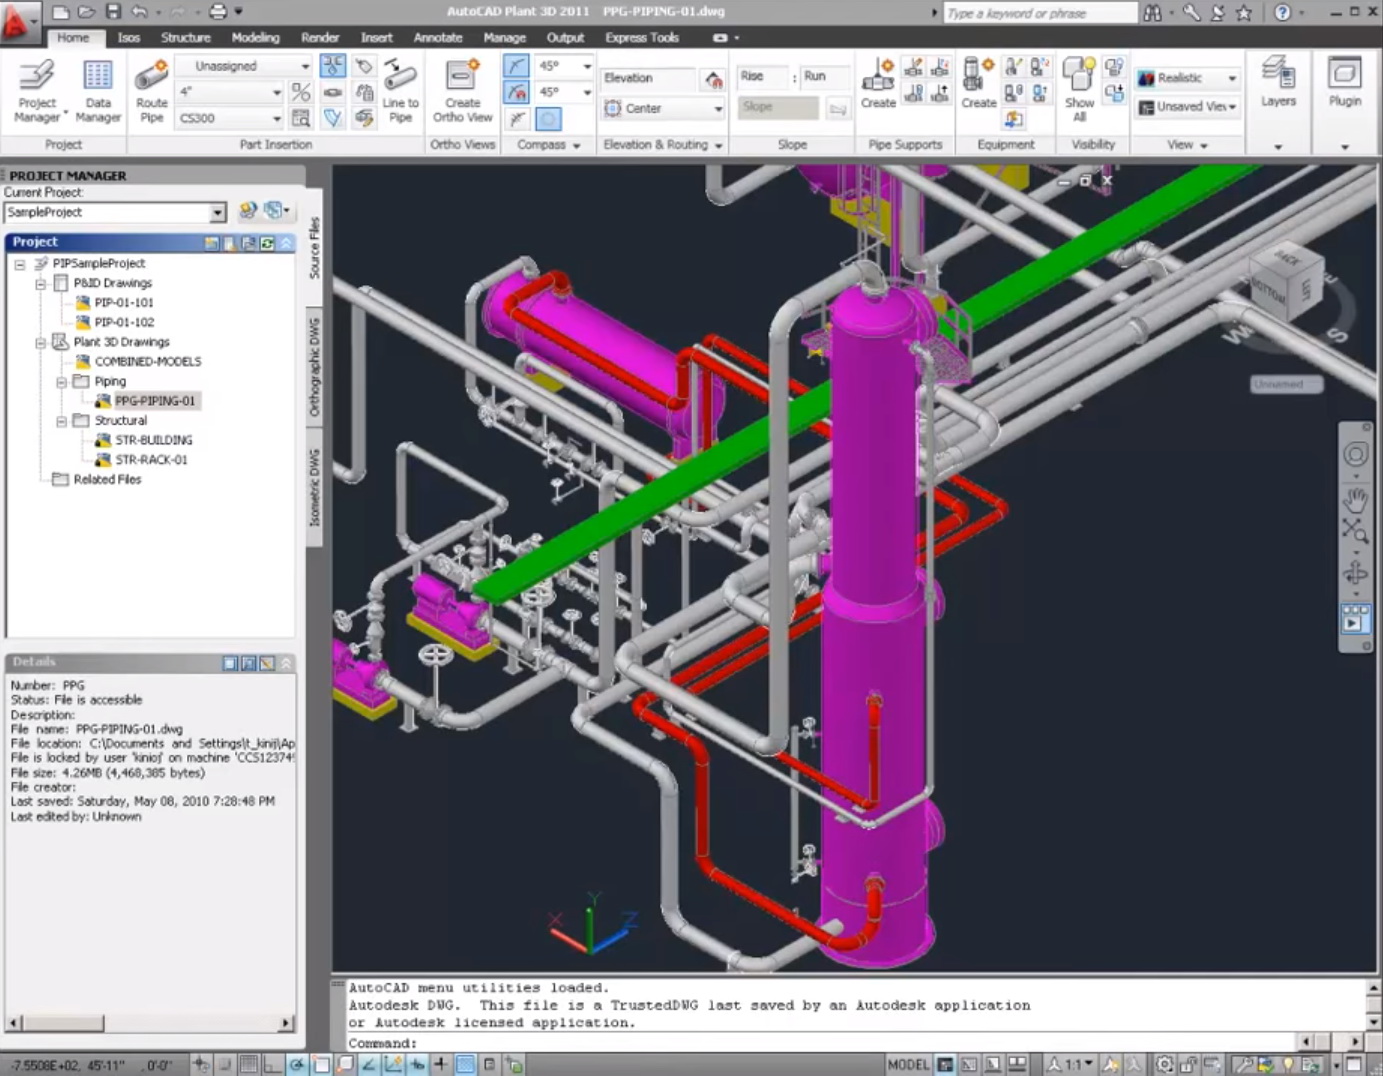
Task: Select the PPG-PIPING-01 drawing in Project Manager
Action: pos(153,400)
